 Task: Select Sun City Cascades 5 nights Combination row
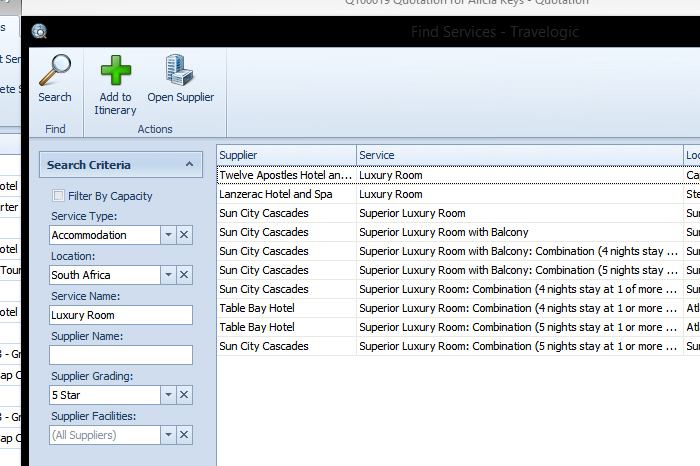point(458,346)
